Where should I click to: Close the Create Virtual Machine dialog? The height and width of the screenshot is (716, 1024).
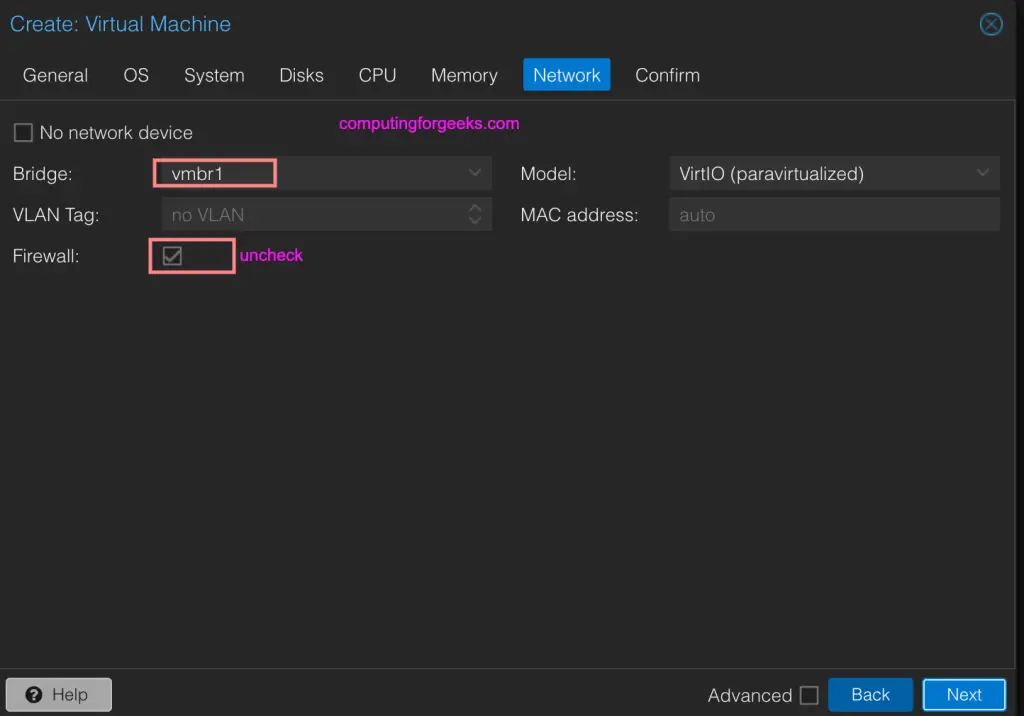coord(991,24)
